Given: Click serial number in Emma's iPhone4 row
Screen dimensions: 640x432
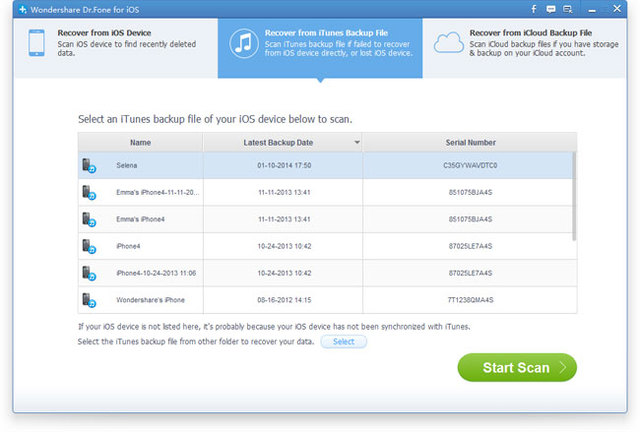Looking at the screenshot, I should (470, 219).
